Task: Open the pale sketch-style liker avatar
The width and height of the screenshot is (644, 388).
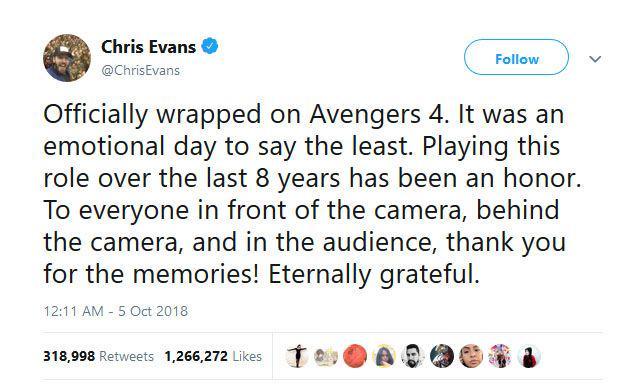Action: pos(326,356)
